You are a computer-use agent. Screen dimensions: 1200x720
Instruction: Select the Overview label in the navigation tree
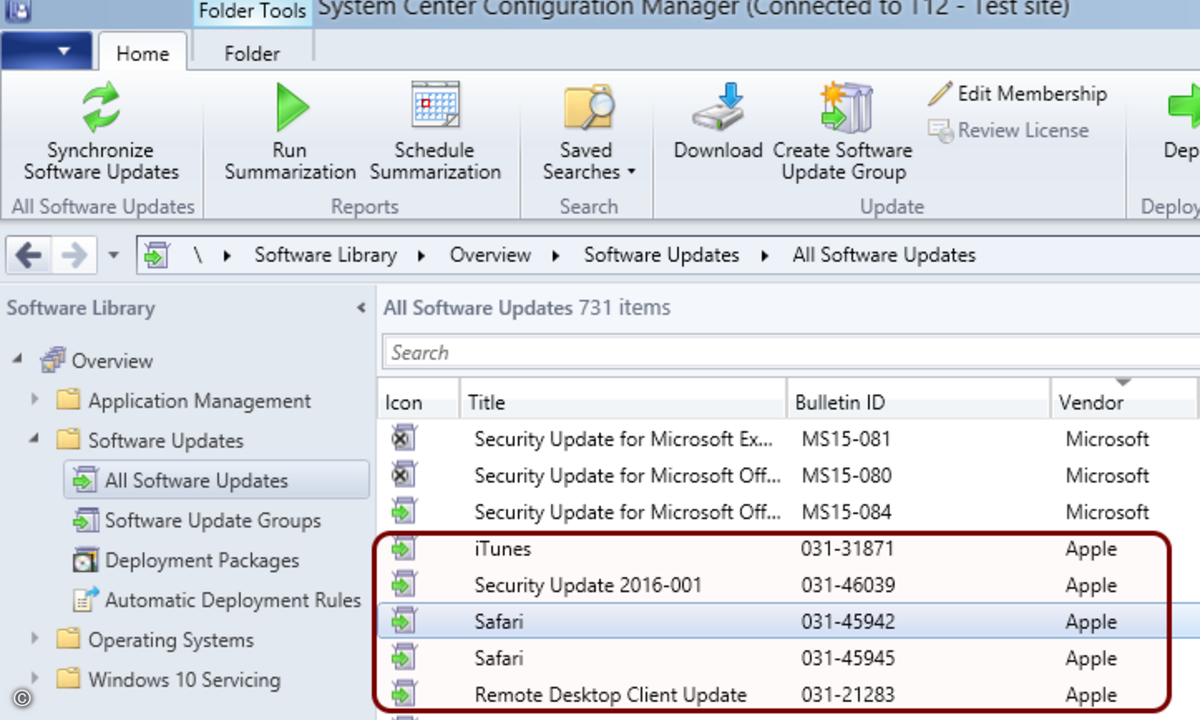coord(112,361)
